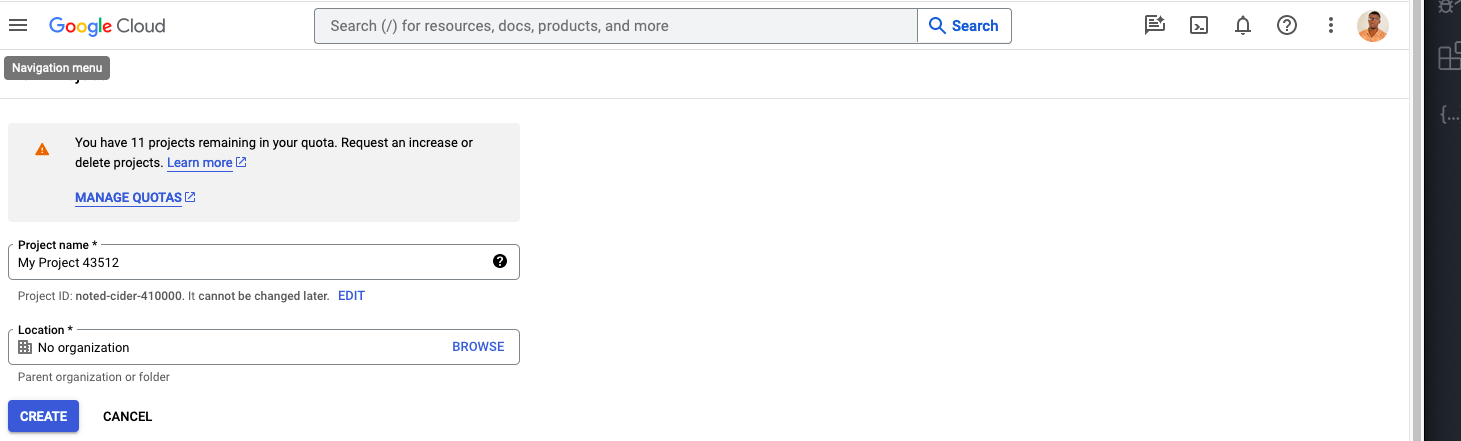Open the help question mark menu
1461x441 pixels.
pyautogui.click(x=1287, y=26)
